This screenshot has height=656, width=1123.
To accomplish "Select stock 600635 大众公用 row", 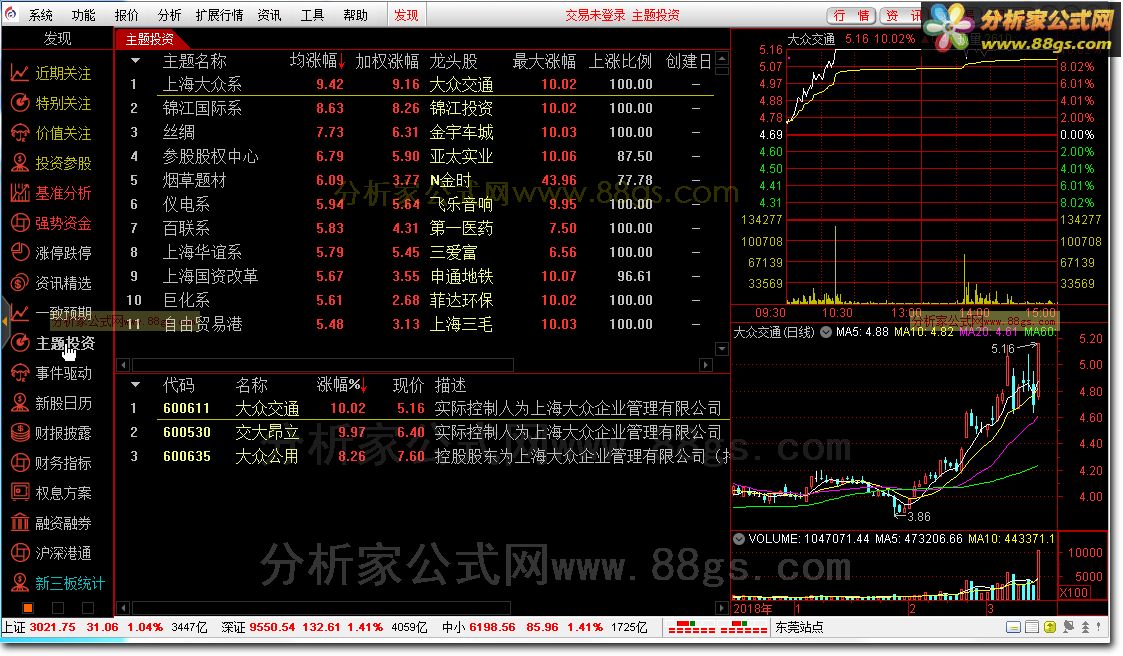I will point(423,456).
